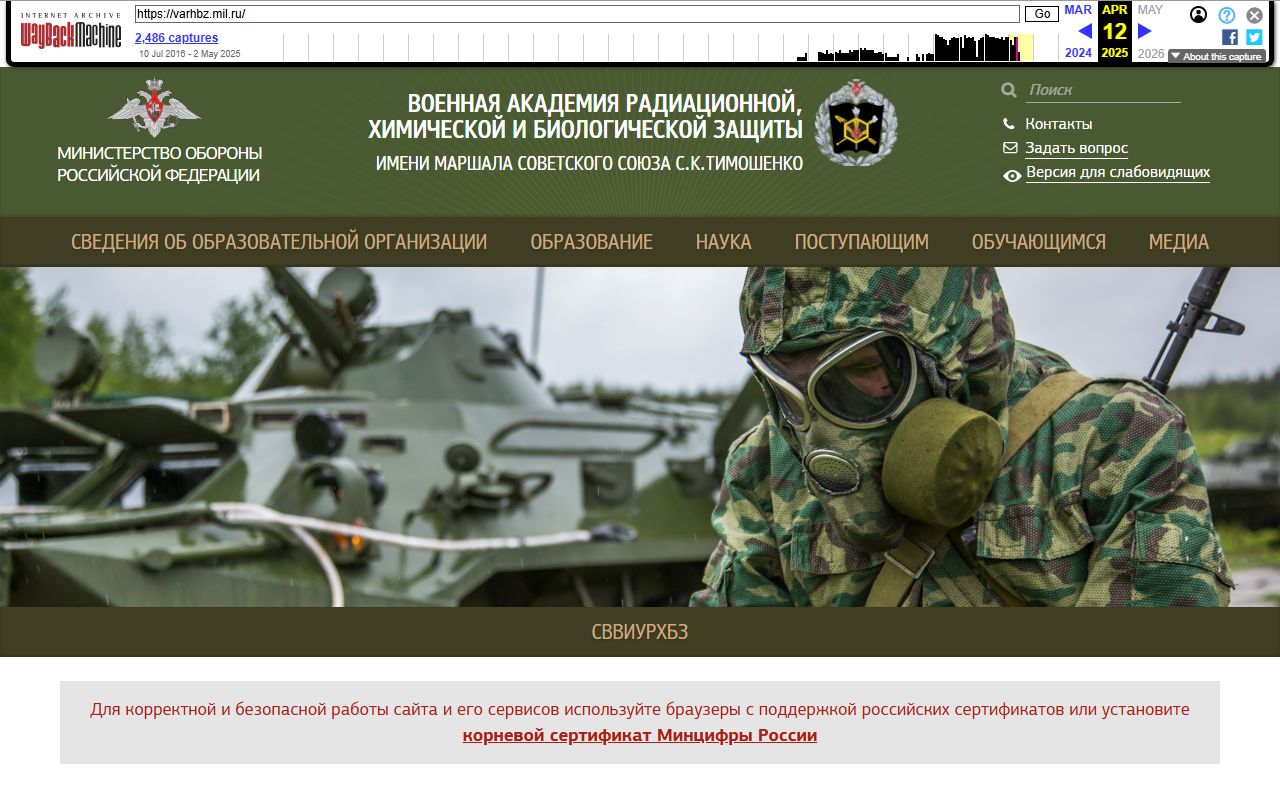Click APR 12 2025 current capture date
The height and width of the screenshot is (800, 1280).
point(1115,31)
